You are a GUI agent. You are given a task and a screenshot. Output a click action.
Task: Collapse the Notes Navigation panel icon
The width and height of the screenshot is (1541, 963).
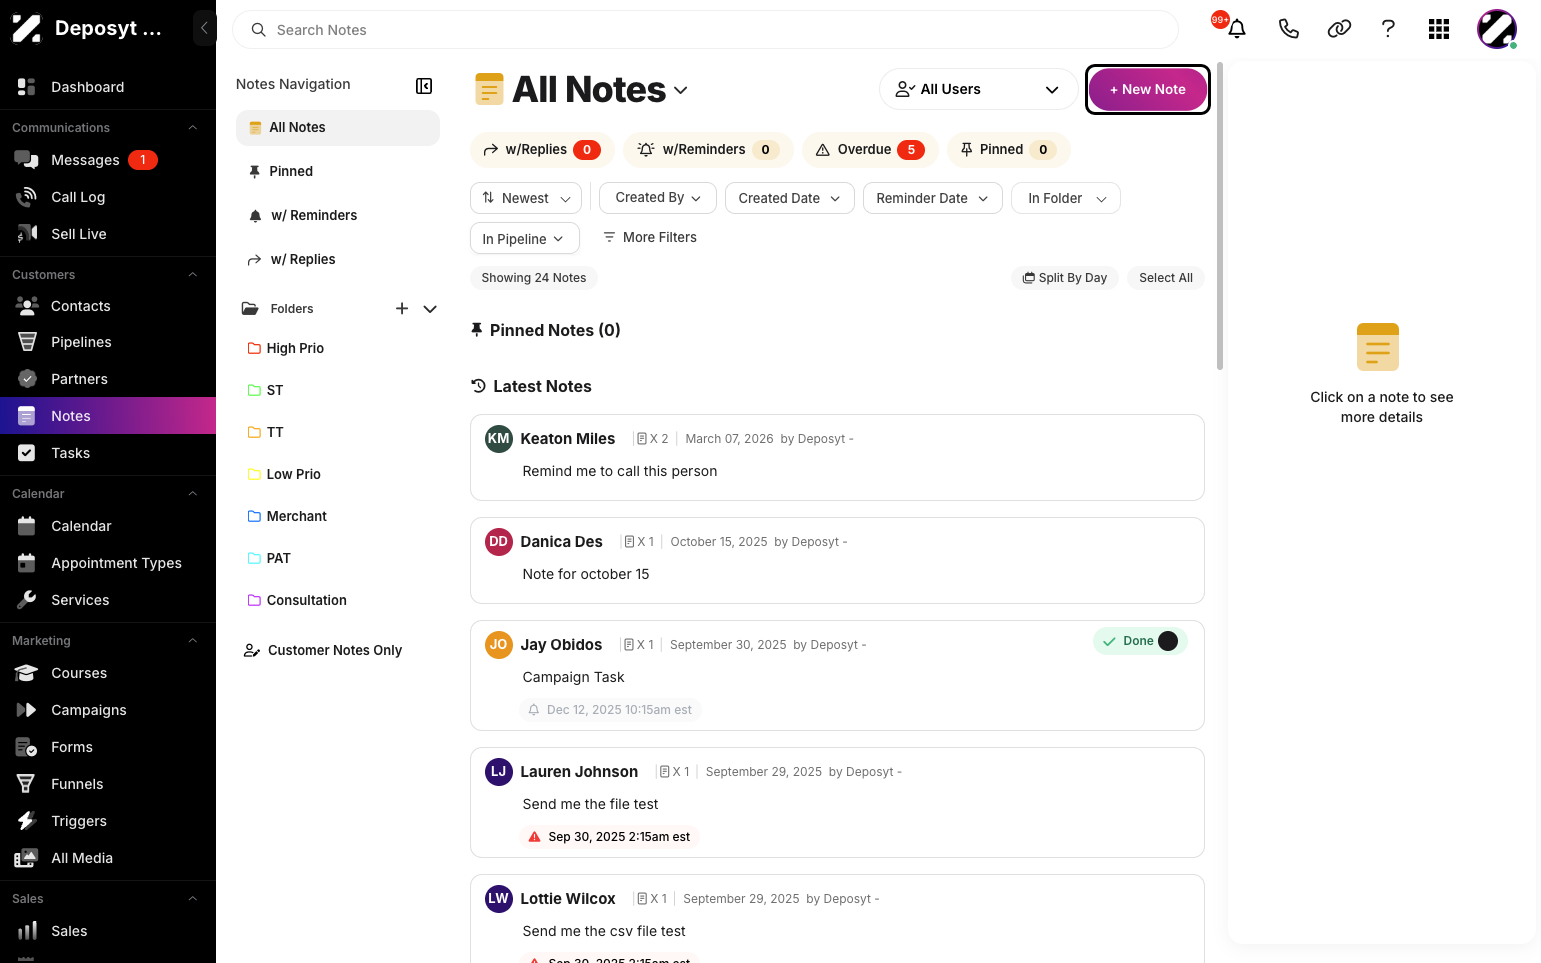[424, 86]
